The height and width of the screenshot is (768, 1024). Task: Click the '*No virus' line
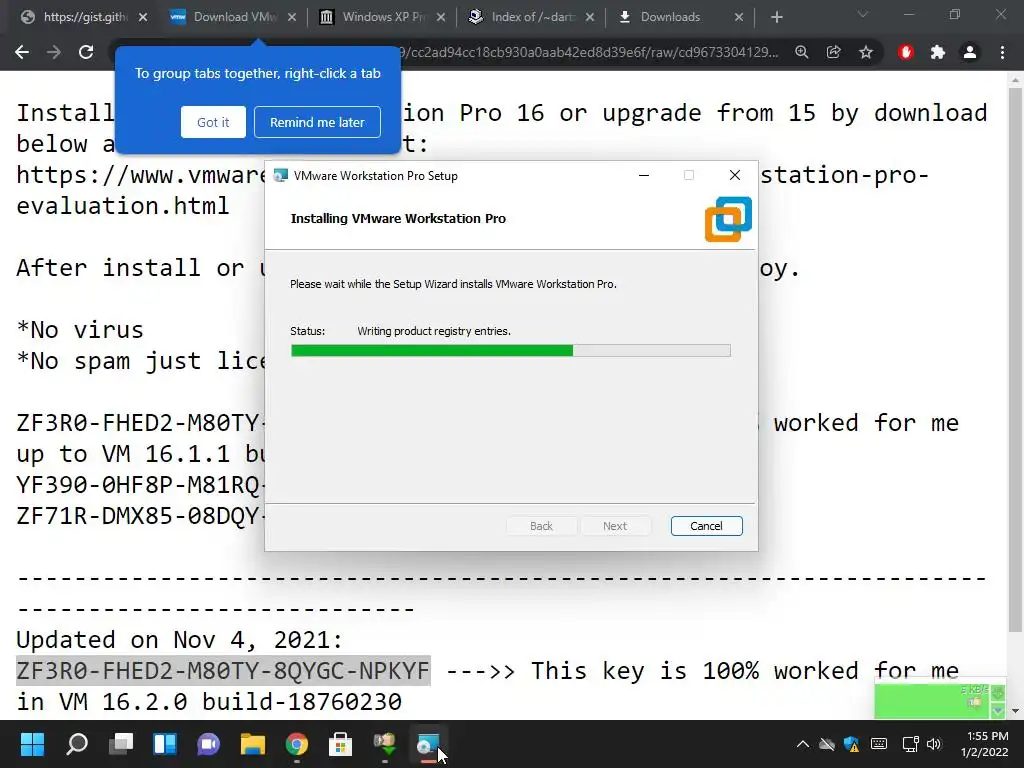click(x=80, y=330)
